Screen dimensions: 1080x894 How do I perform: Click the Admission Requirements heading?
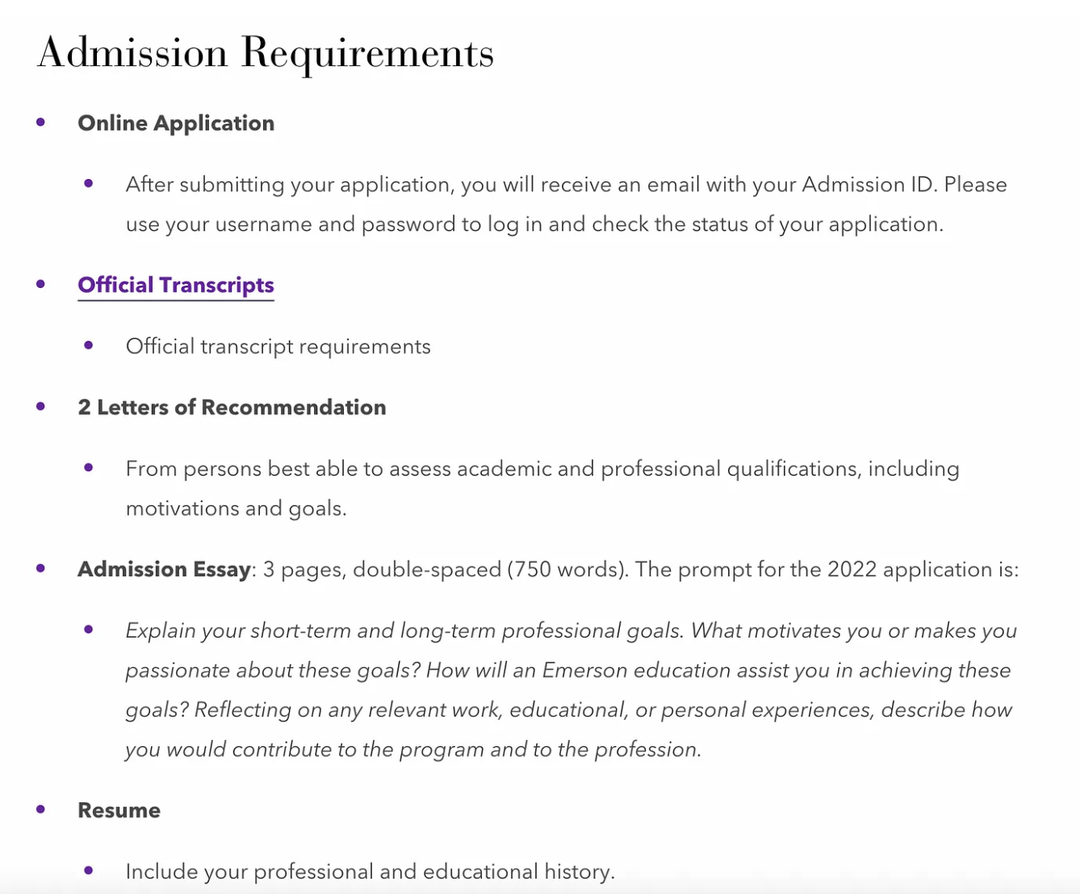click(x=265, y=53)
